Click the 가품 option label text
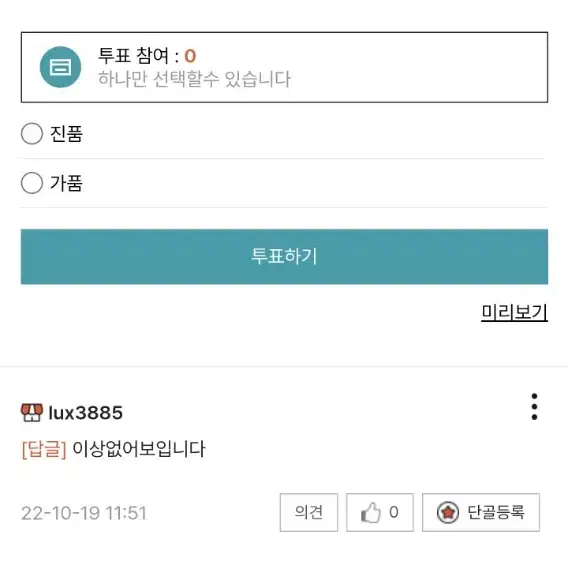This screenshot has width=568, height=568. tap(66, 183)
